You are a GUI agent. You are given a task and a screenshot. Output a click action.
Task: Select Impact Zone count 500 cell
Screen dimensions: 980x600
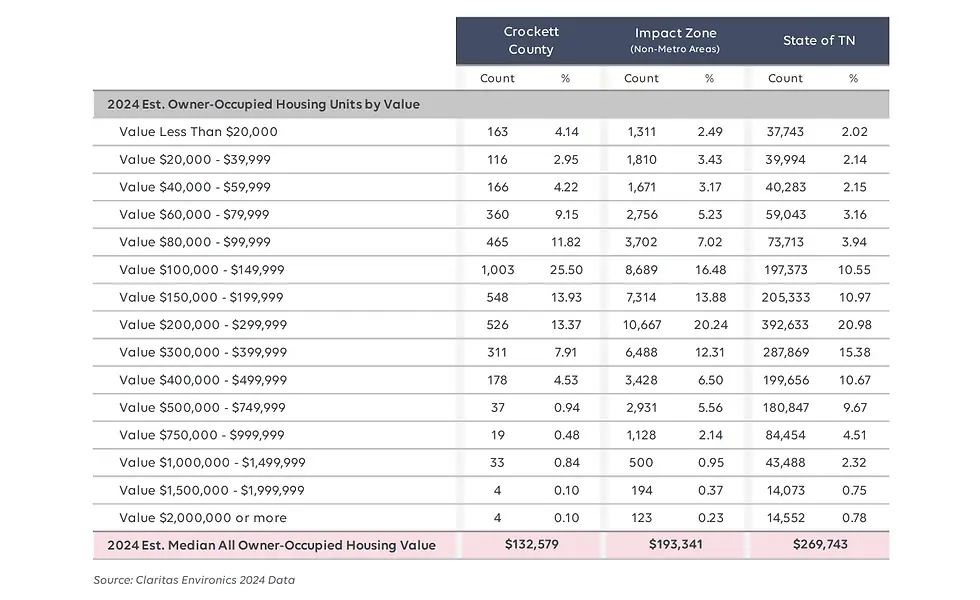coord(641,462)
